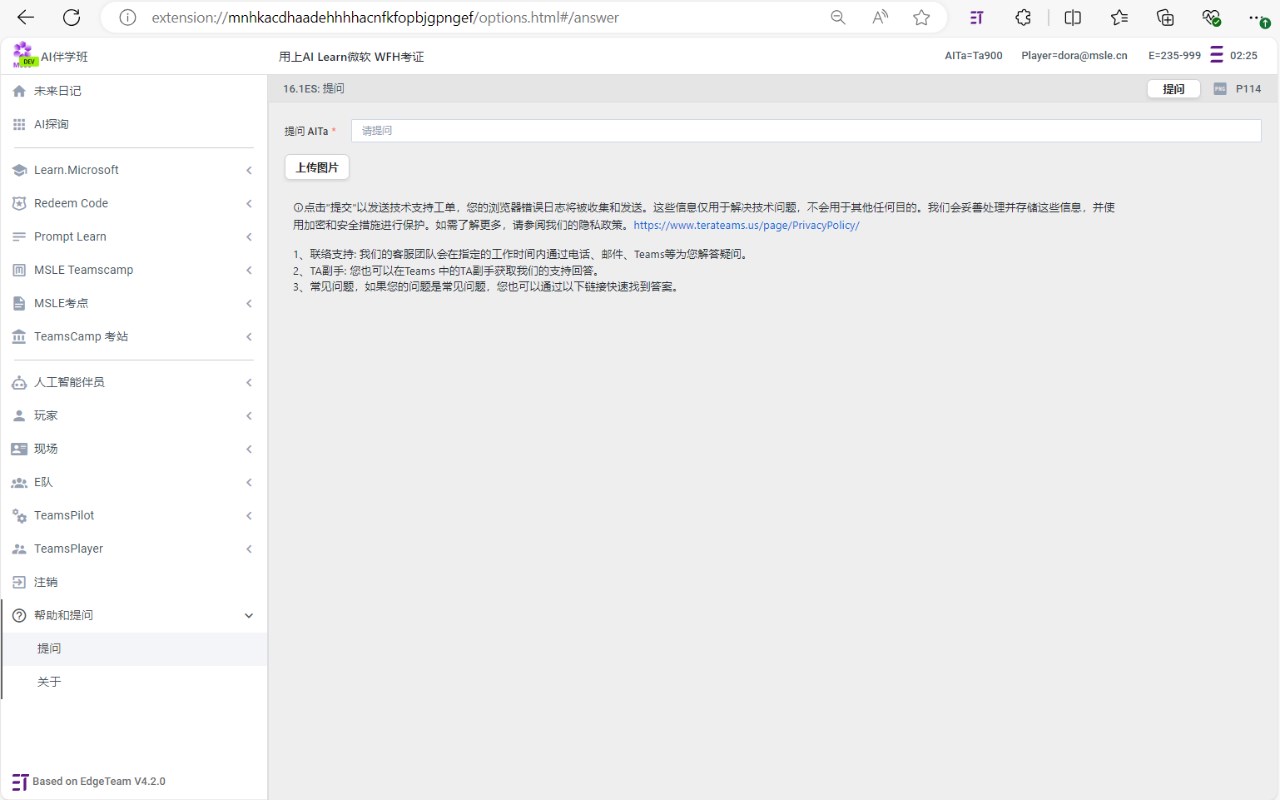The image size is (1280, 800).
Task: Click the bank icon for TeamsCamp 考站
Action: point(19,337)
